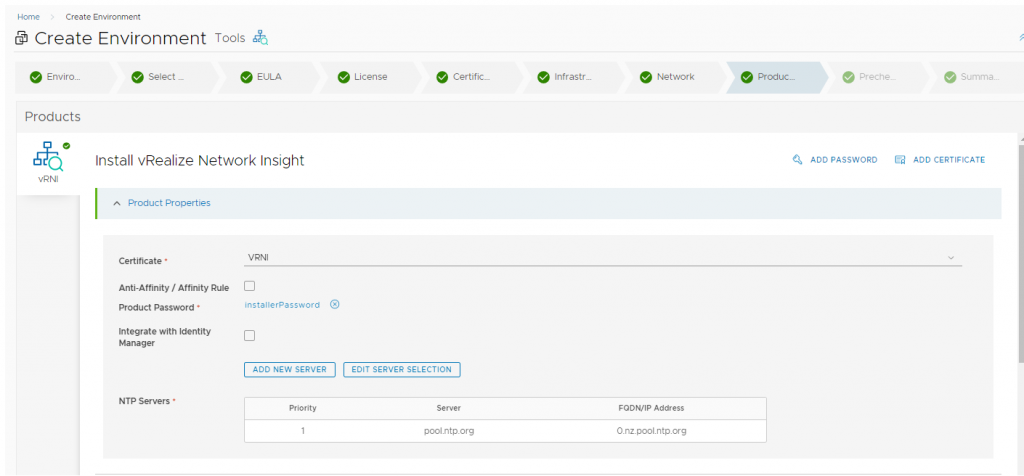Click the vertical scrollbar on the right
1024x476 pixels.
(x=1020, y=253)
